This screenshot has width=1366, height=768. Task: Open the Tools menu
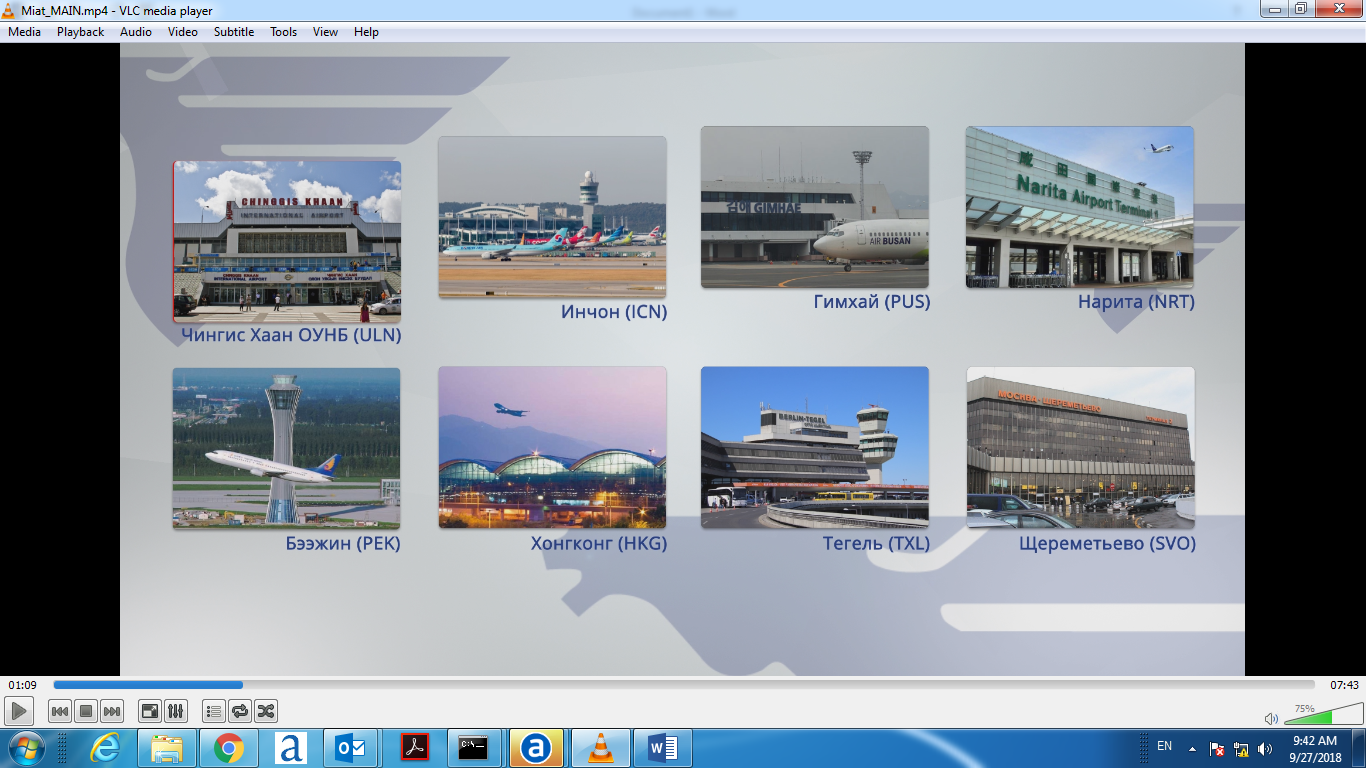pyautogui.click(x=284, y=32)
